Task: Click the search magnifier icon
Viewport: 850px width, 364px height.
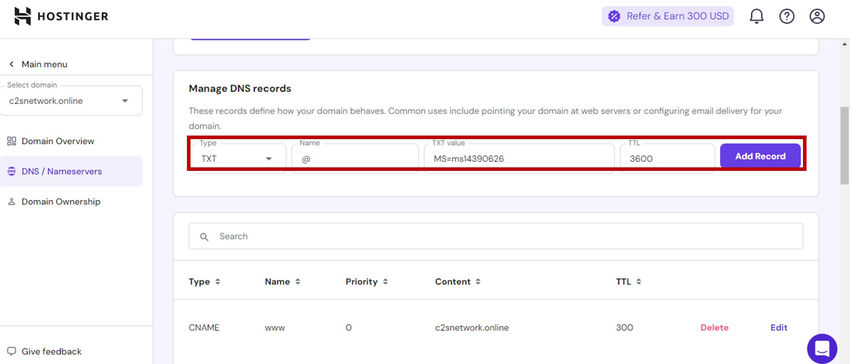Action: 204,237
